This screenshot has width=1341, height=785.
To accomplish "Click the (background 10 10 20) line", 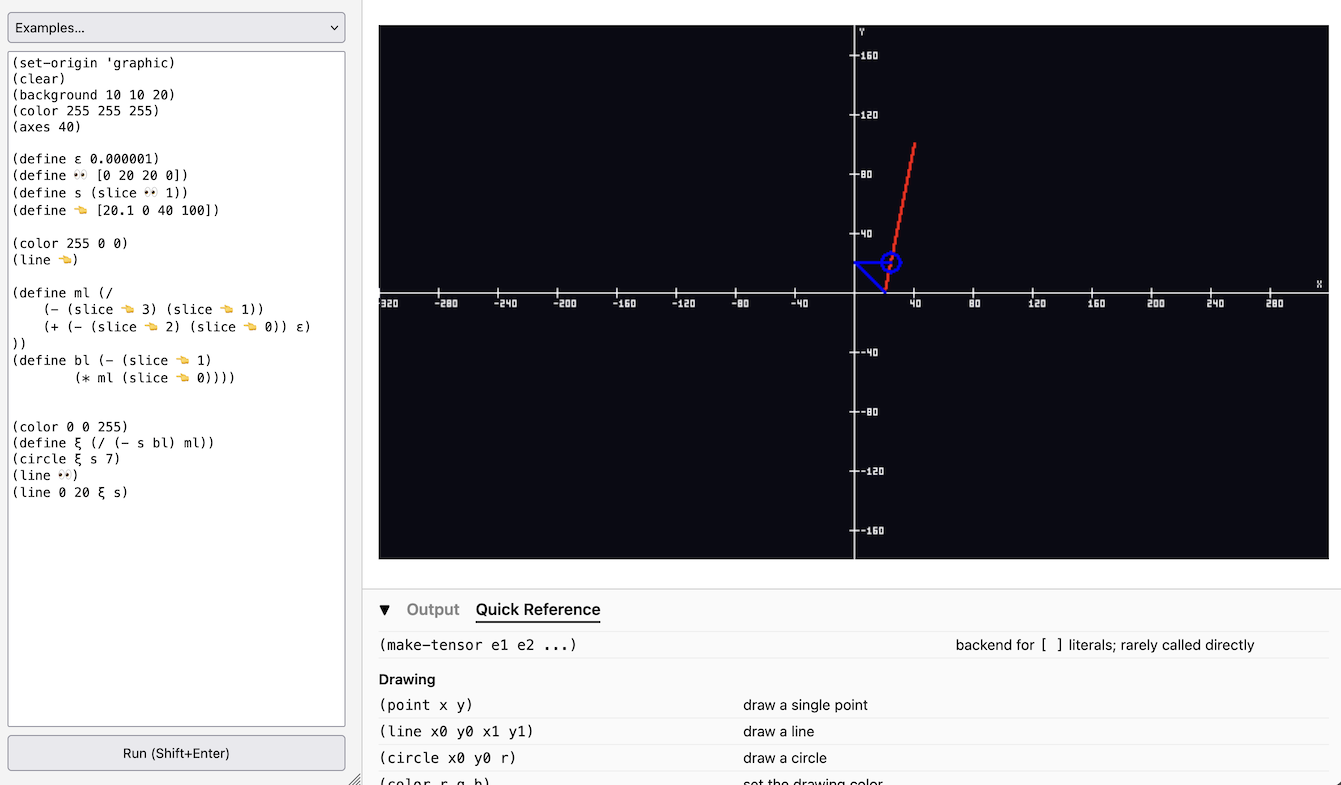I will pos(94,95).
